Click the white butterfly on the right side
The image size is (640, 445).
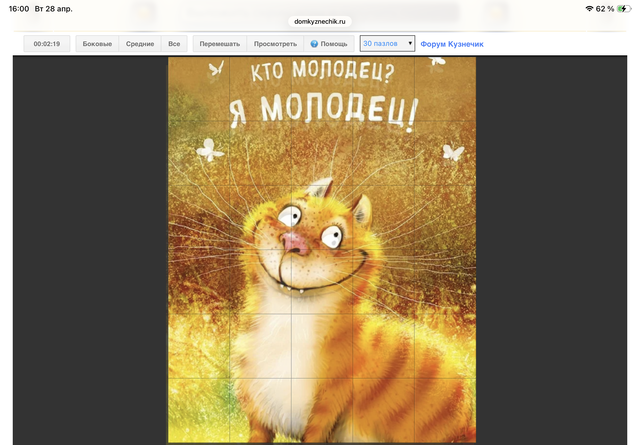point(453,153)
